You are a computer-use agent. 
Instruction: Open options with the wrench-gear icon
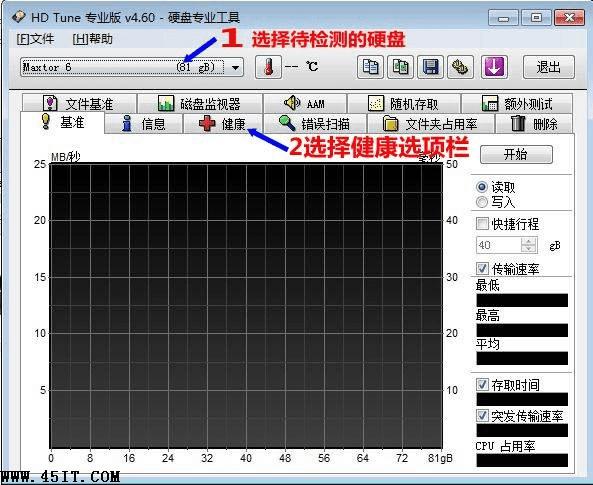tap(460, 67)
